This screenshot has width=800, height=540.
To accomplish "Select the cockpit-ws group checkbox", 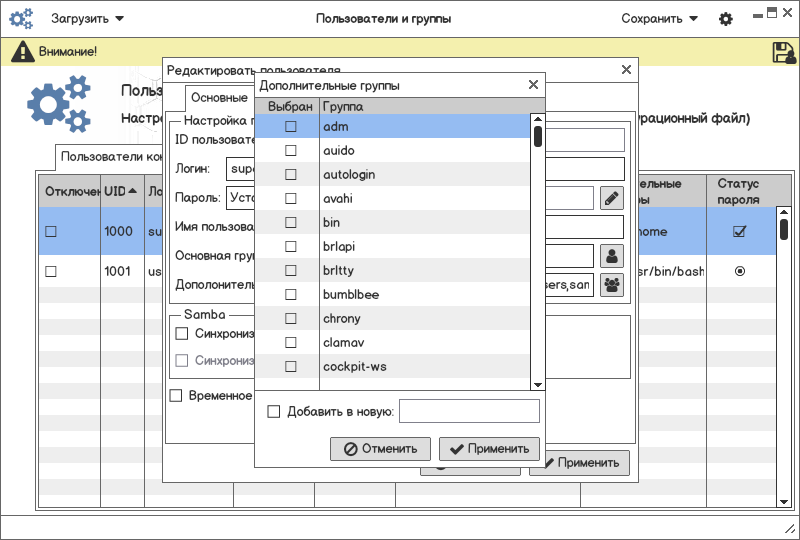I will (x=291, y=367).
